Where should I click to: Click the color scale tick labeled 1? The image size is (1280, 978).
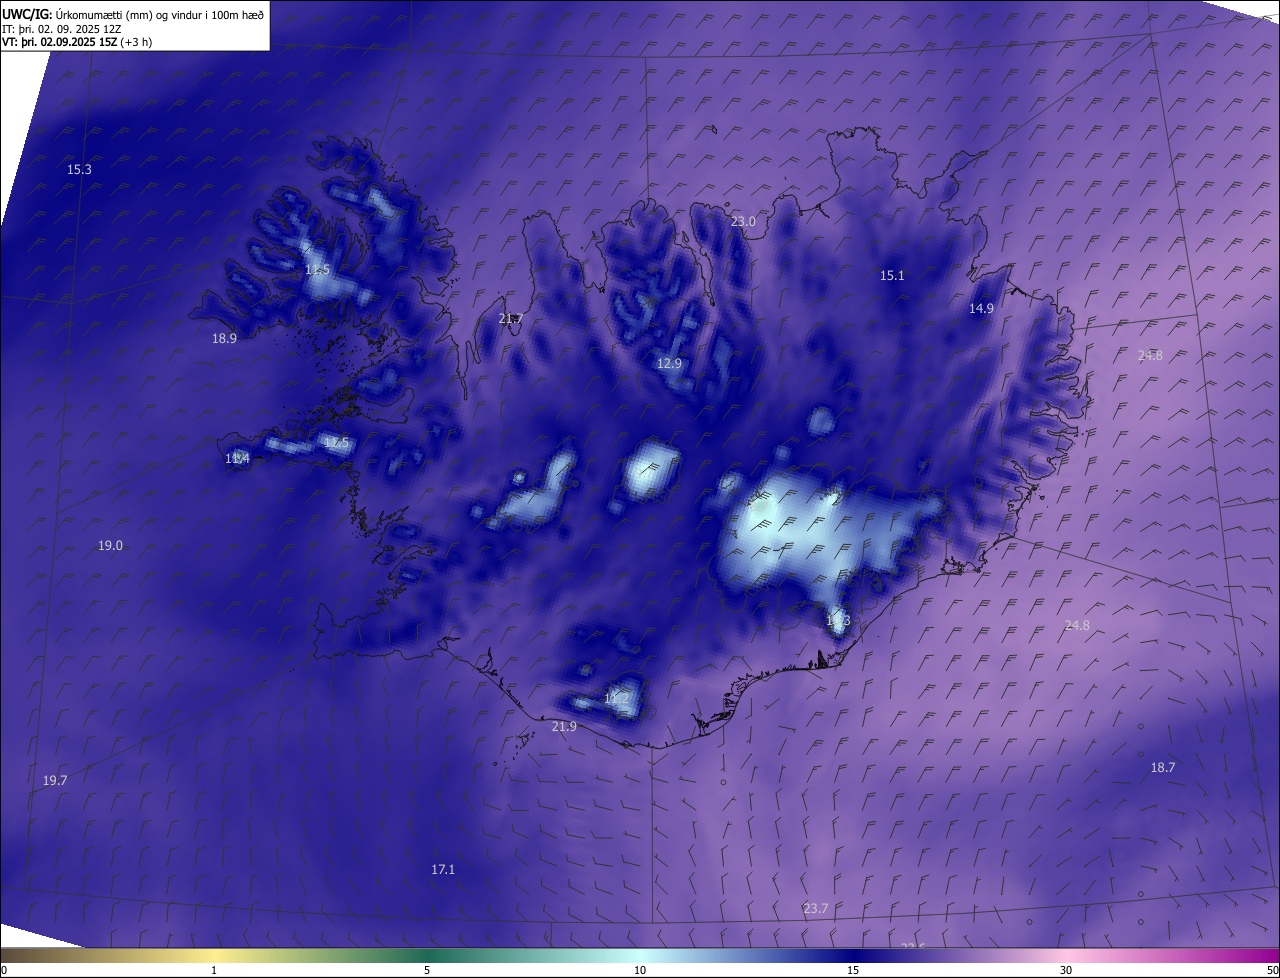pyautogui.click(x=214, y=970)
